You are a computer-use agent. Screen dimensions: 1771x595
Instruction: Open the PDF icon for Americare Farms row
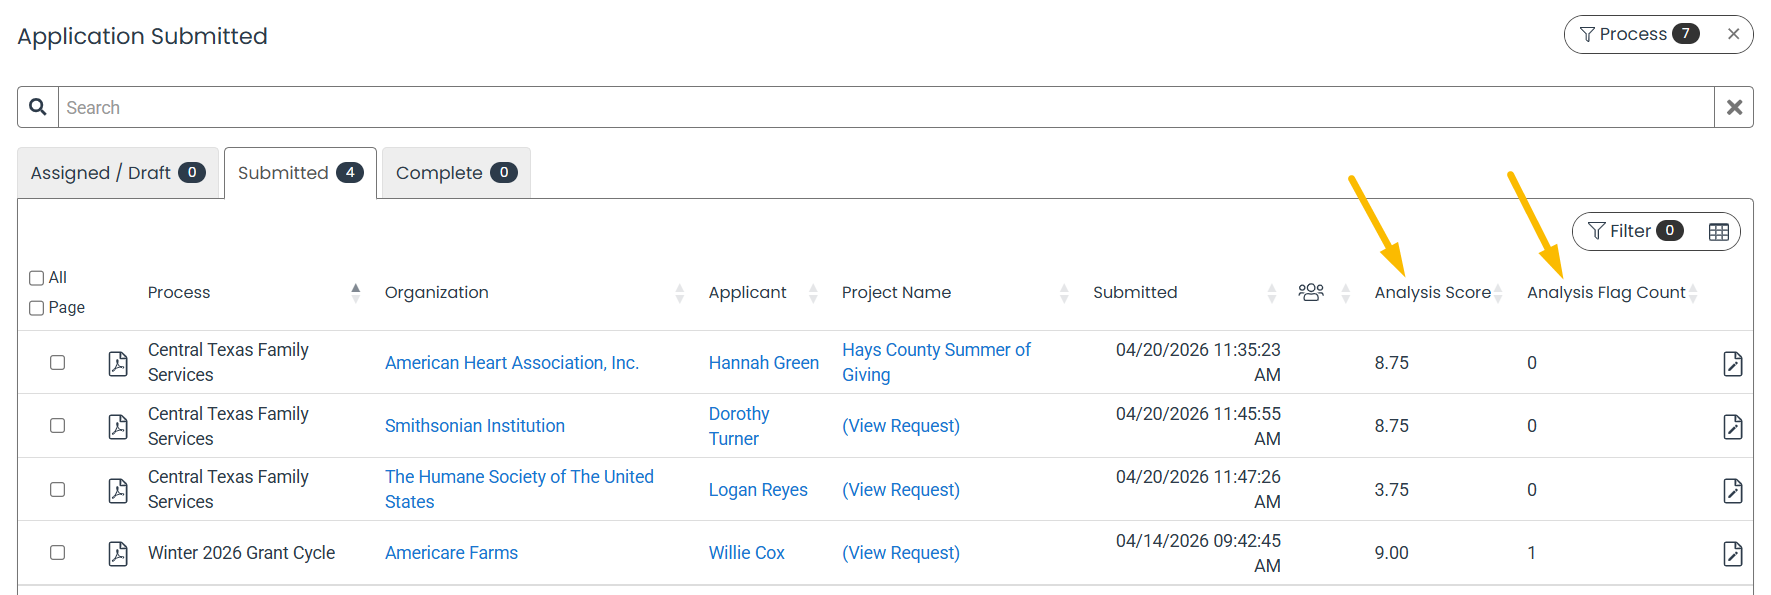coord(118,553)
